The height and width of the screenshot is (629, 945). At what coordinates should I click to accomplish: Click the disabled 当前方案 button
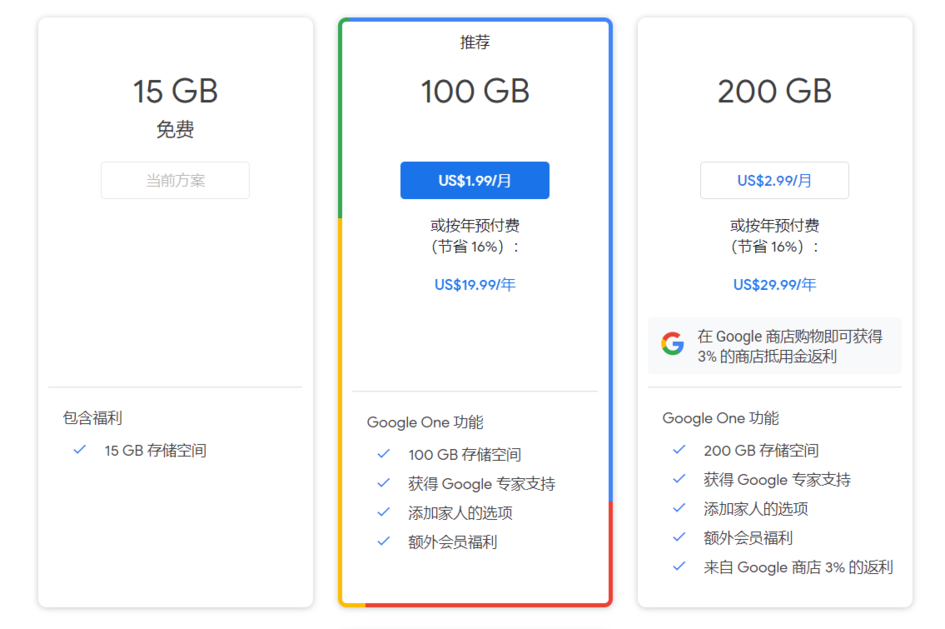click(175, 181)
